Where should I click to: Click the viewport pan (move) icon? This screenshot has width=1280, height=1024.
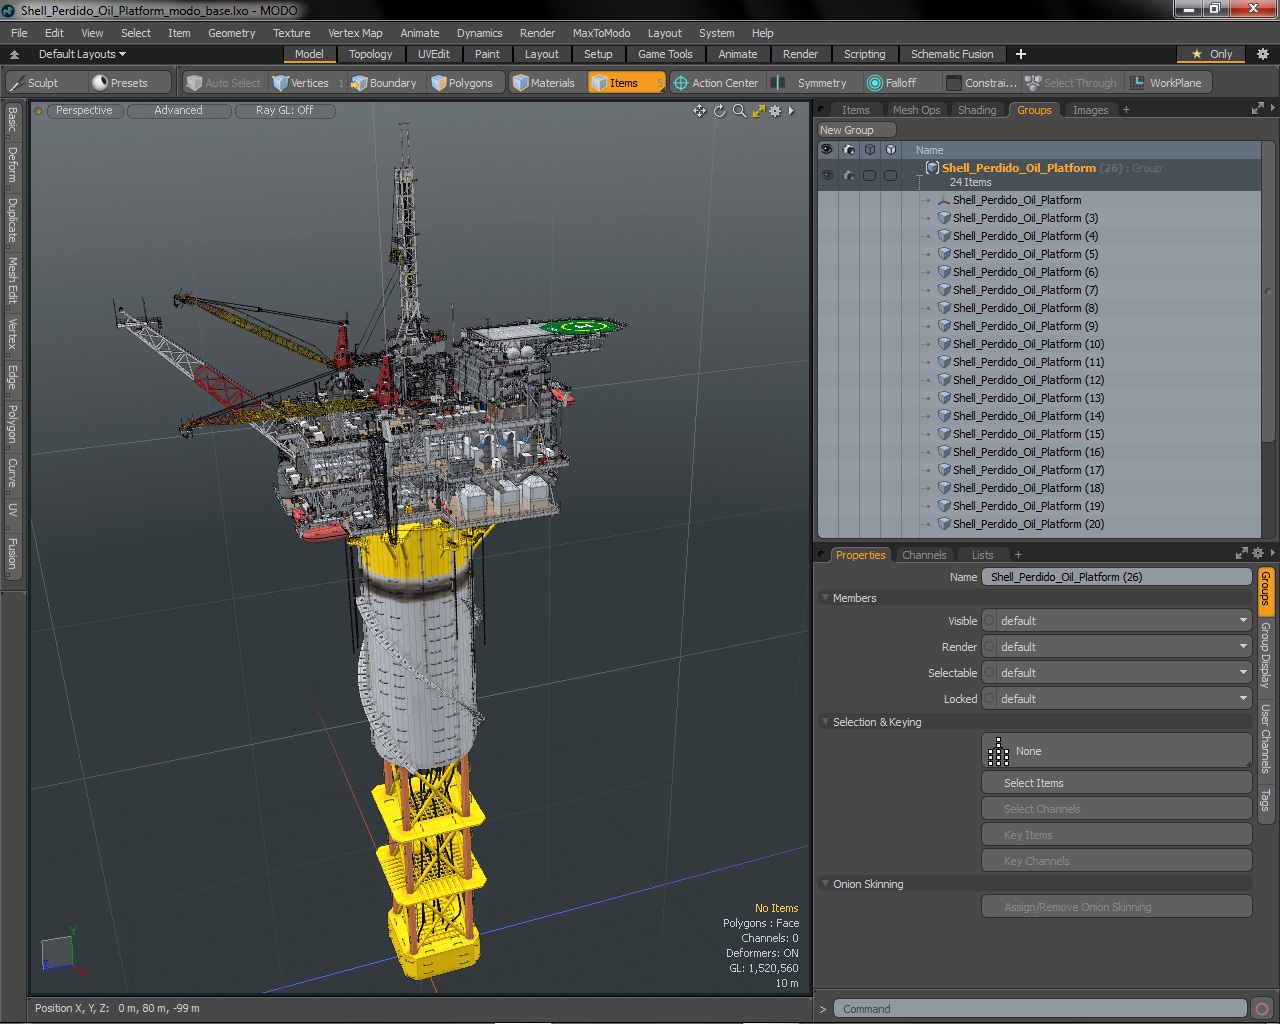point(699,111)
